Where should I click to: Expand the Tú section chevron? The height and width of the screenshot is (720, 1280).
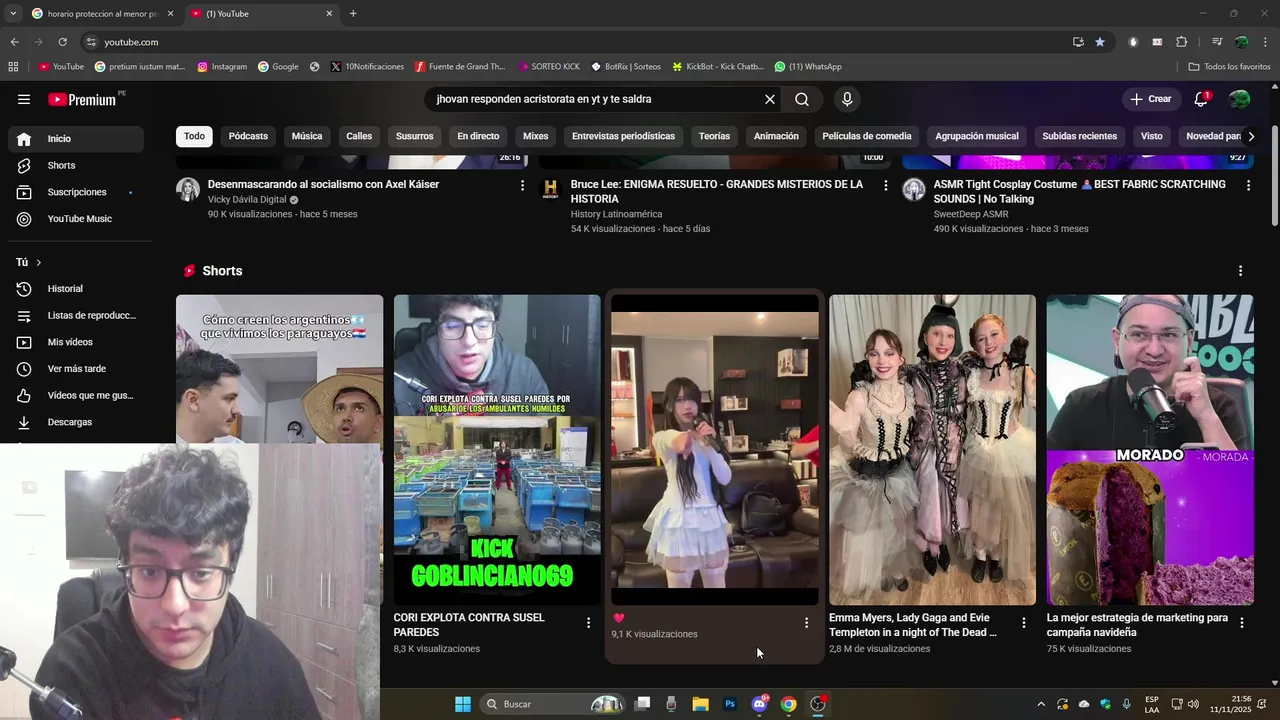coord(38,262)
